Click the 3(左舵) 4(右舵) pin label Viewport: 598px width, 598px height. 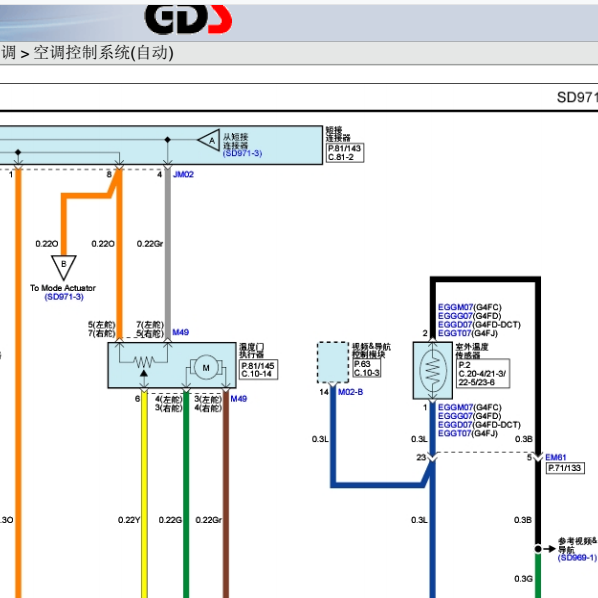click(208, 404)
